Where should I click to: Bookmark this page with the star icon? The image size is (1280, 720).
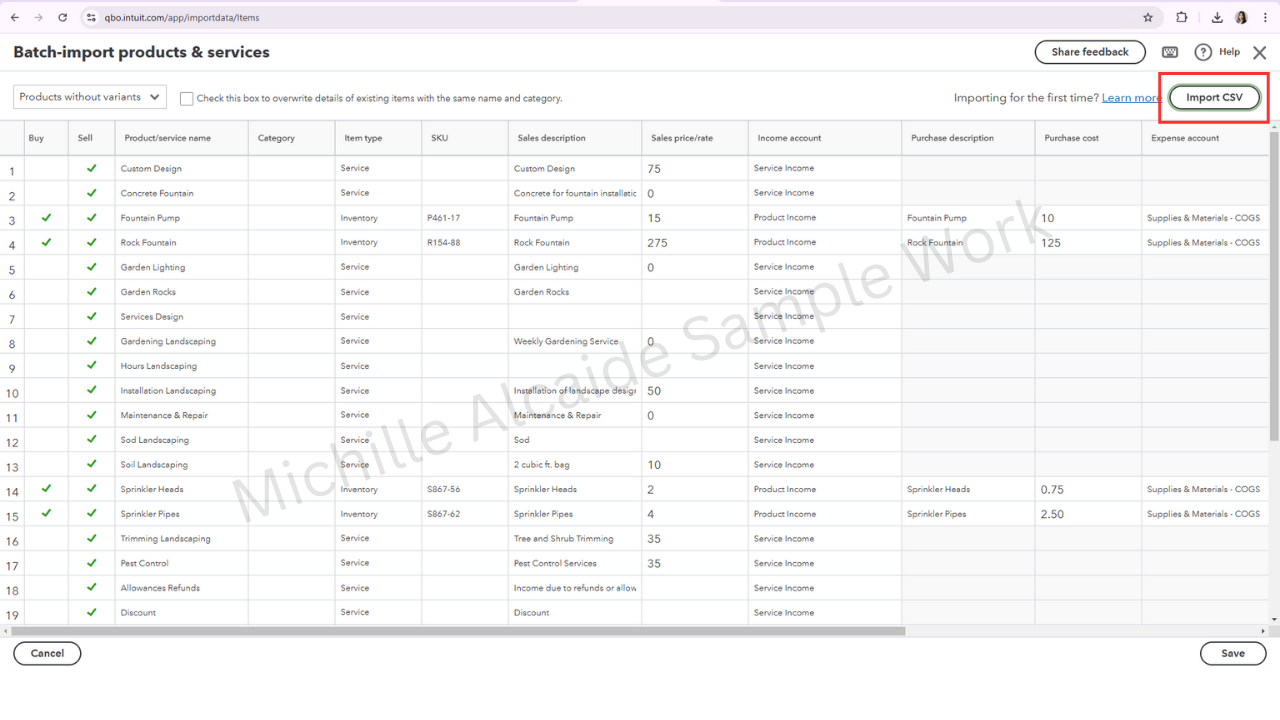[1148, 18]
